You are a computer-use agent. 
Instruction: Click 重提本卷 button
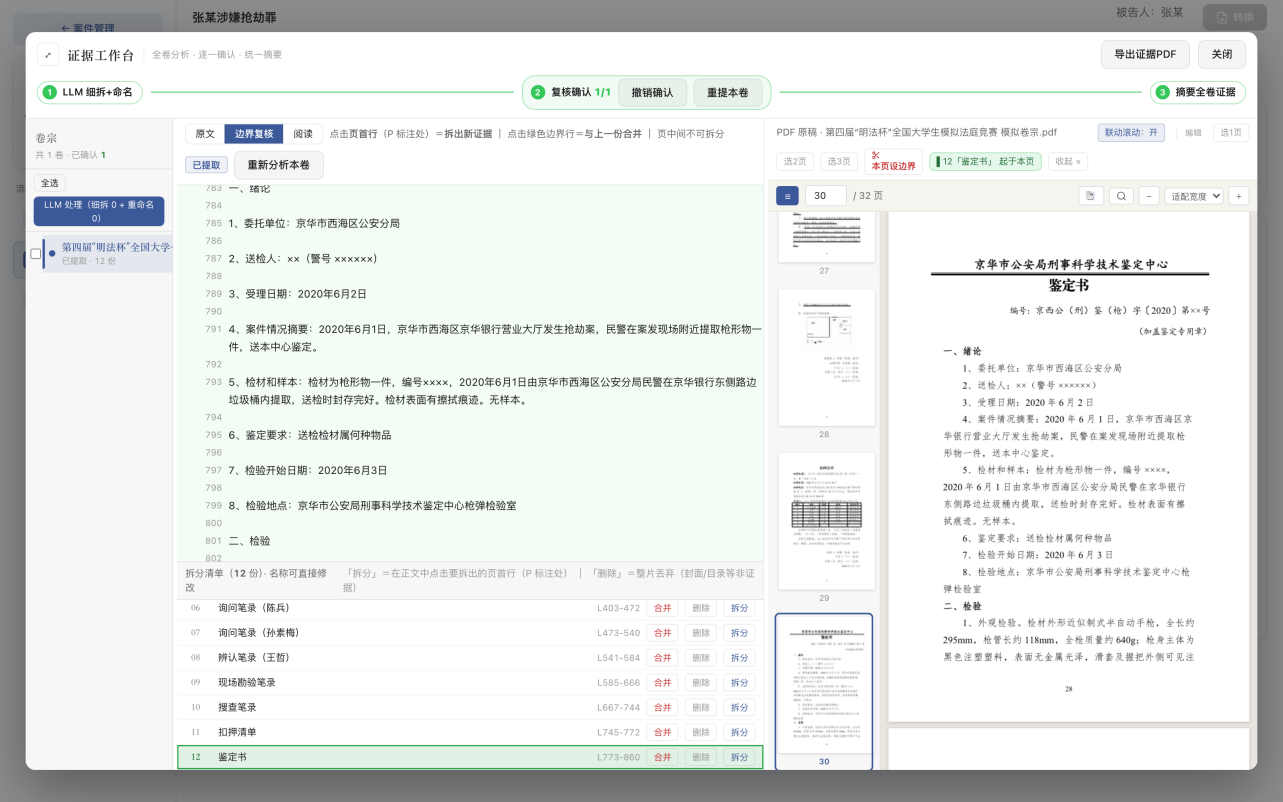click(x=728, y=92)
